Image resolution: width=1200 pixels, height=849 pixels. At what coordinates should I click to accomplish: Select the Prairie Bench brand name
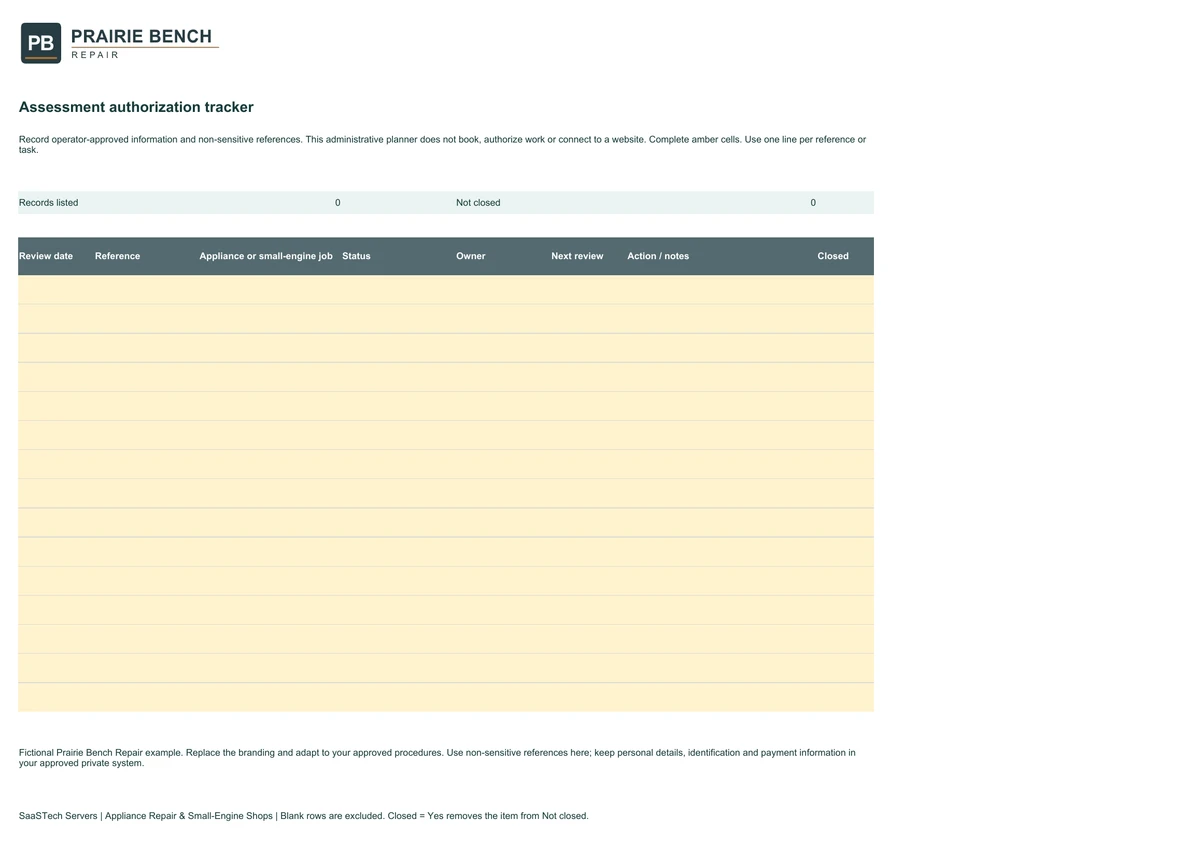pos(142,37)
